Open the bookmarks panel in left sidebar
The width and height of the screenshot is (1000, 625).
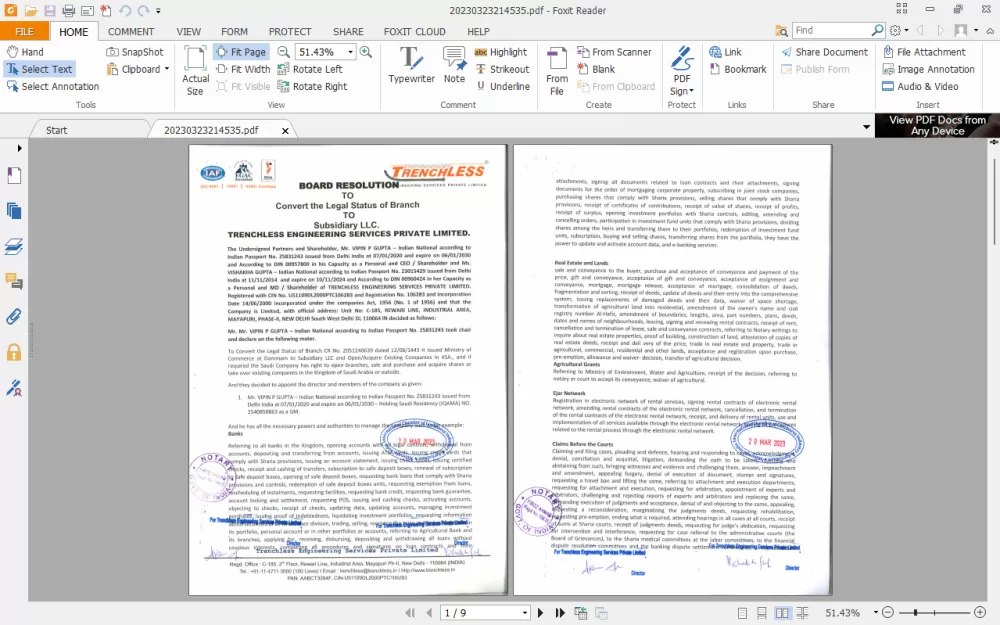coord(14,175)
